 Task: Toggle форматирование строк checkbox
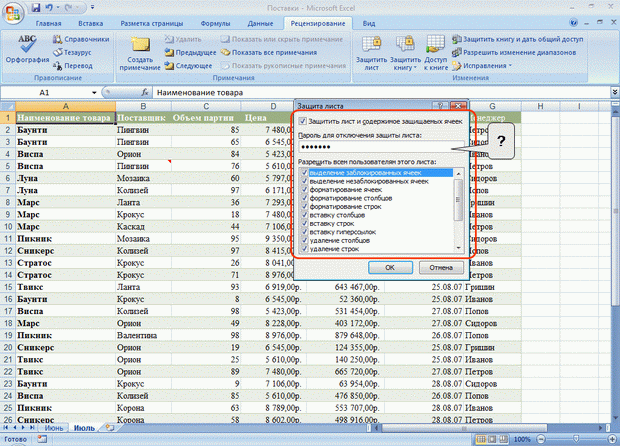coord(304,206)
